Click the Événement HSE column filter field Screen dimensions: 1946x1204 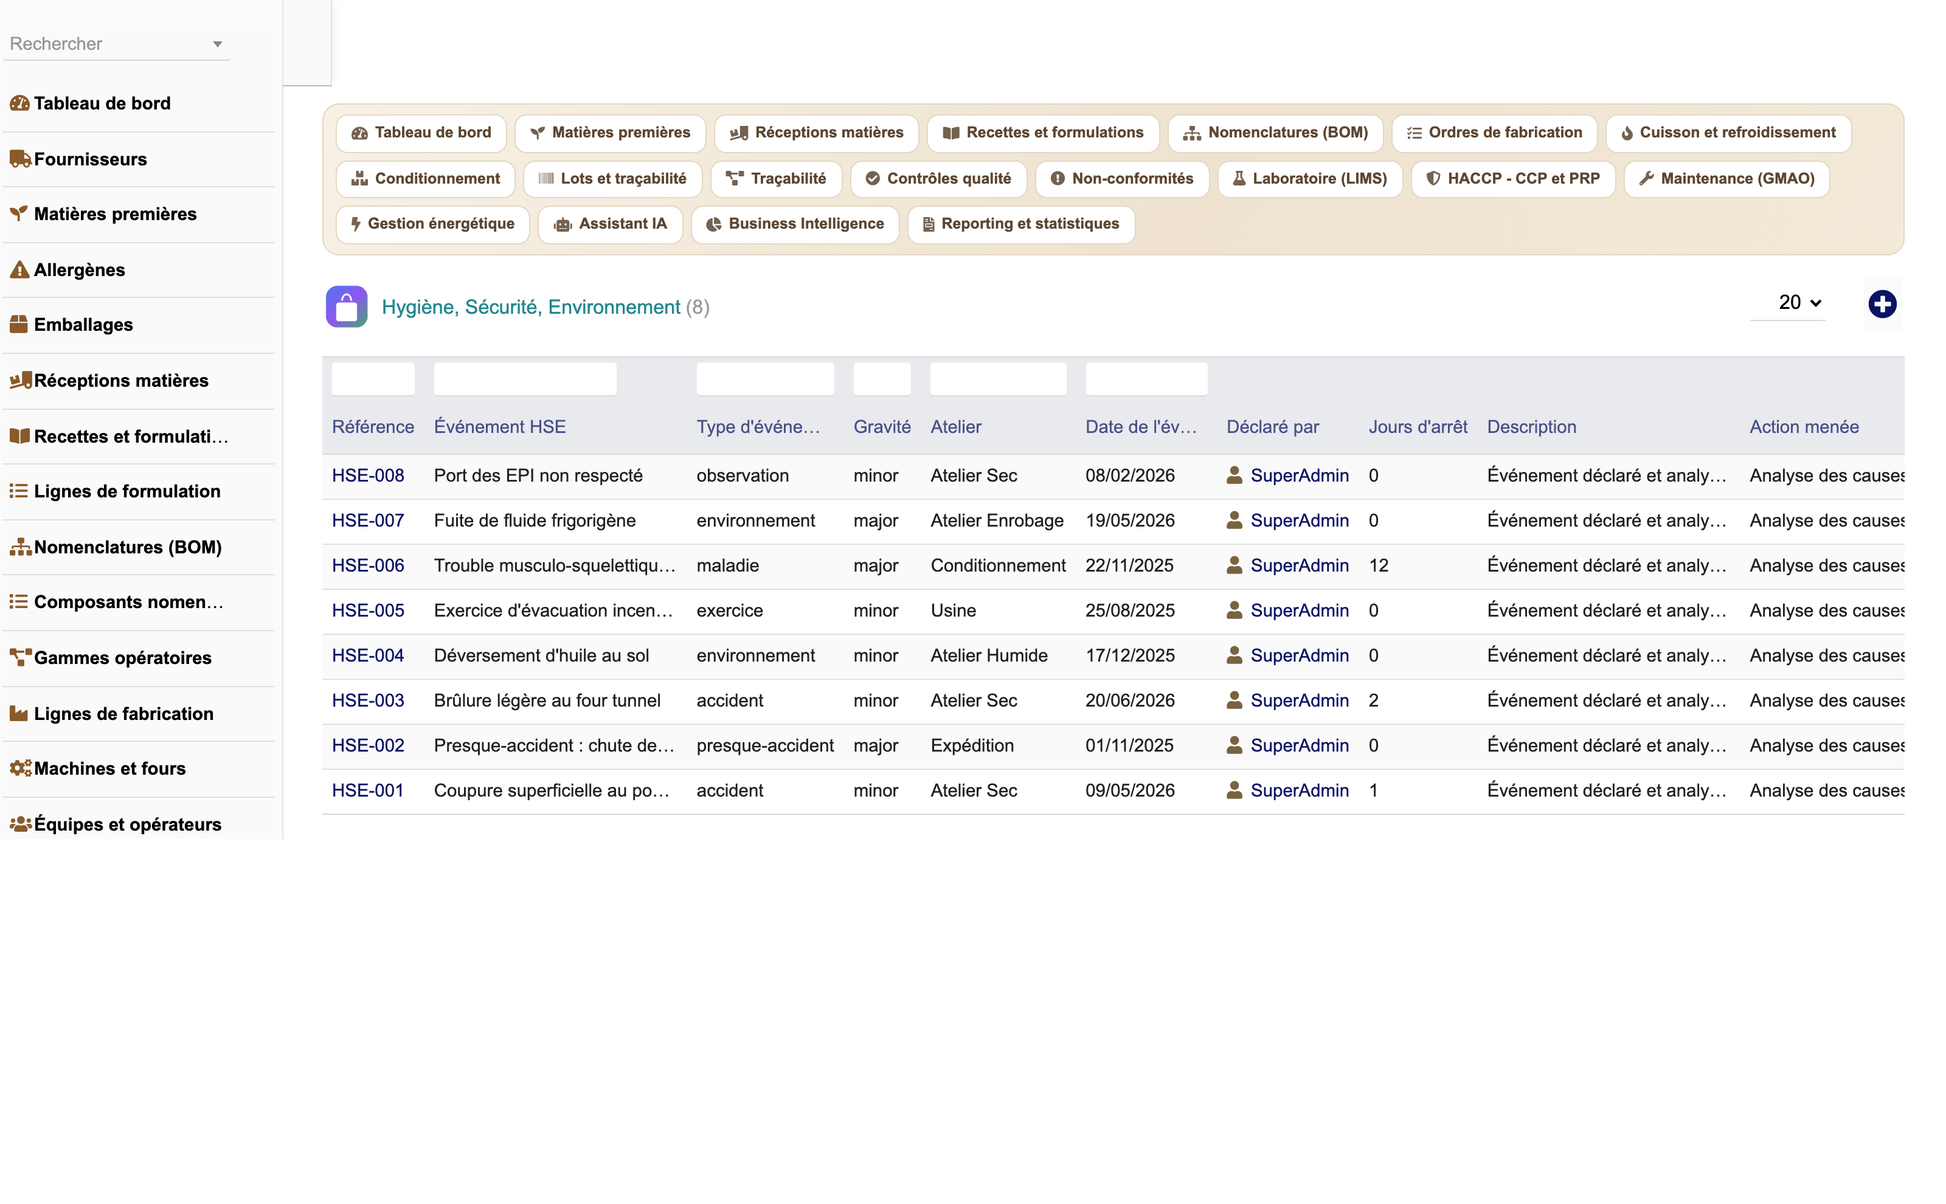coord(525,379)
